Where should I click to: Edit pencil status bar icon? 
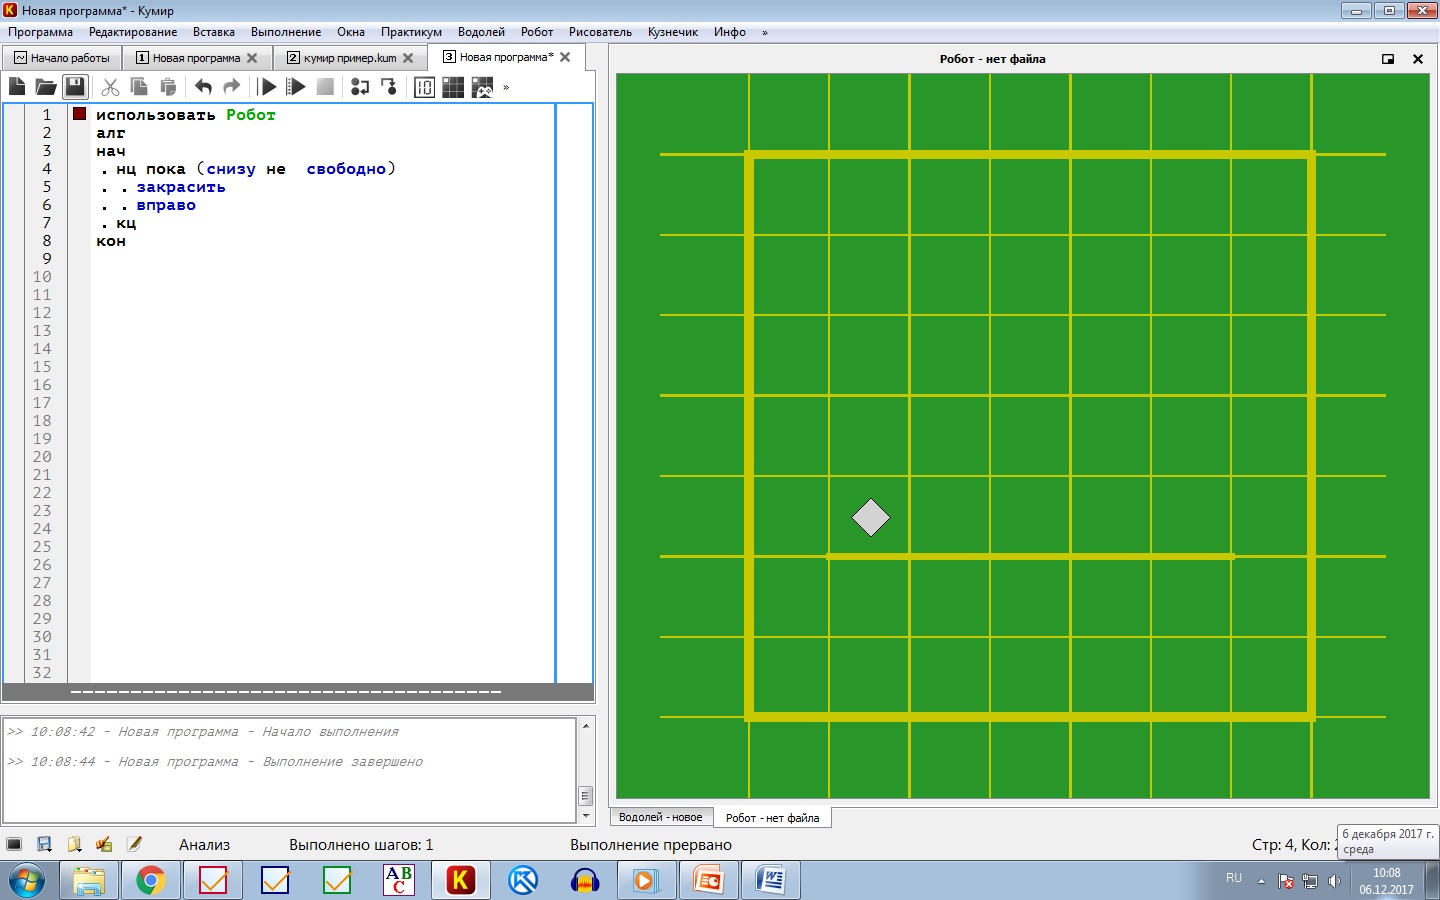tap(134, 844)
